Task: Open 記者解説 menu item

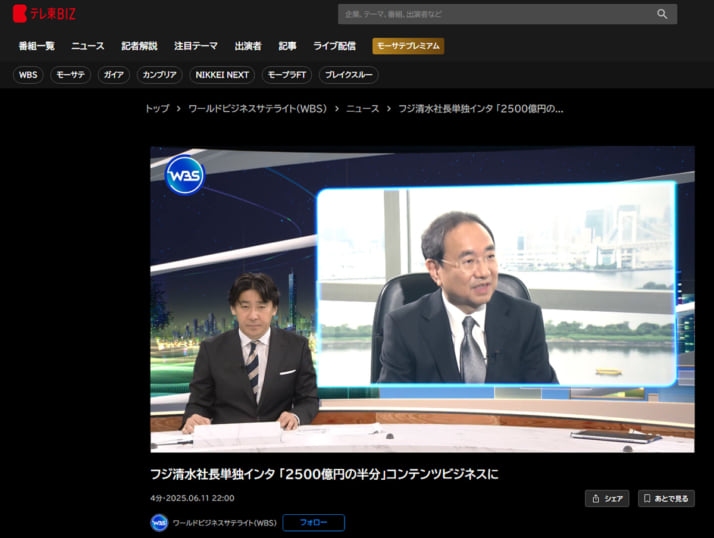Action: click(139, 46)
